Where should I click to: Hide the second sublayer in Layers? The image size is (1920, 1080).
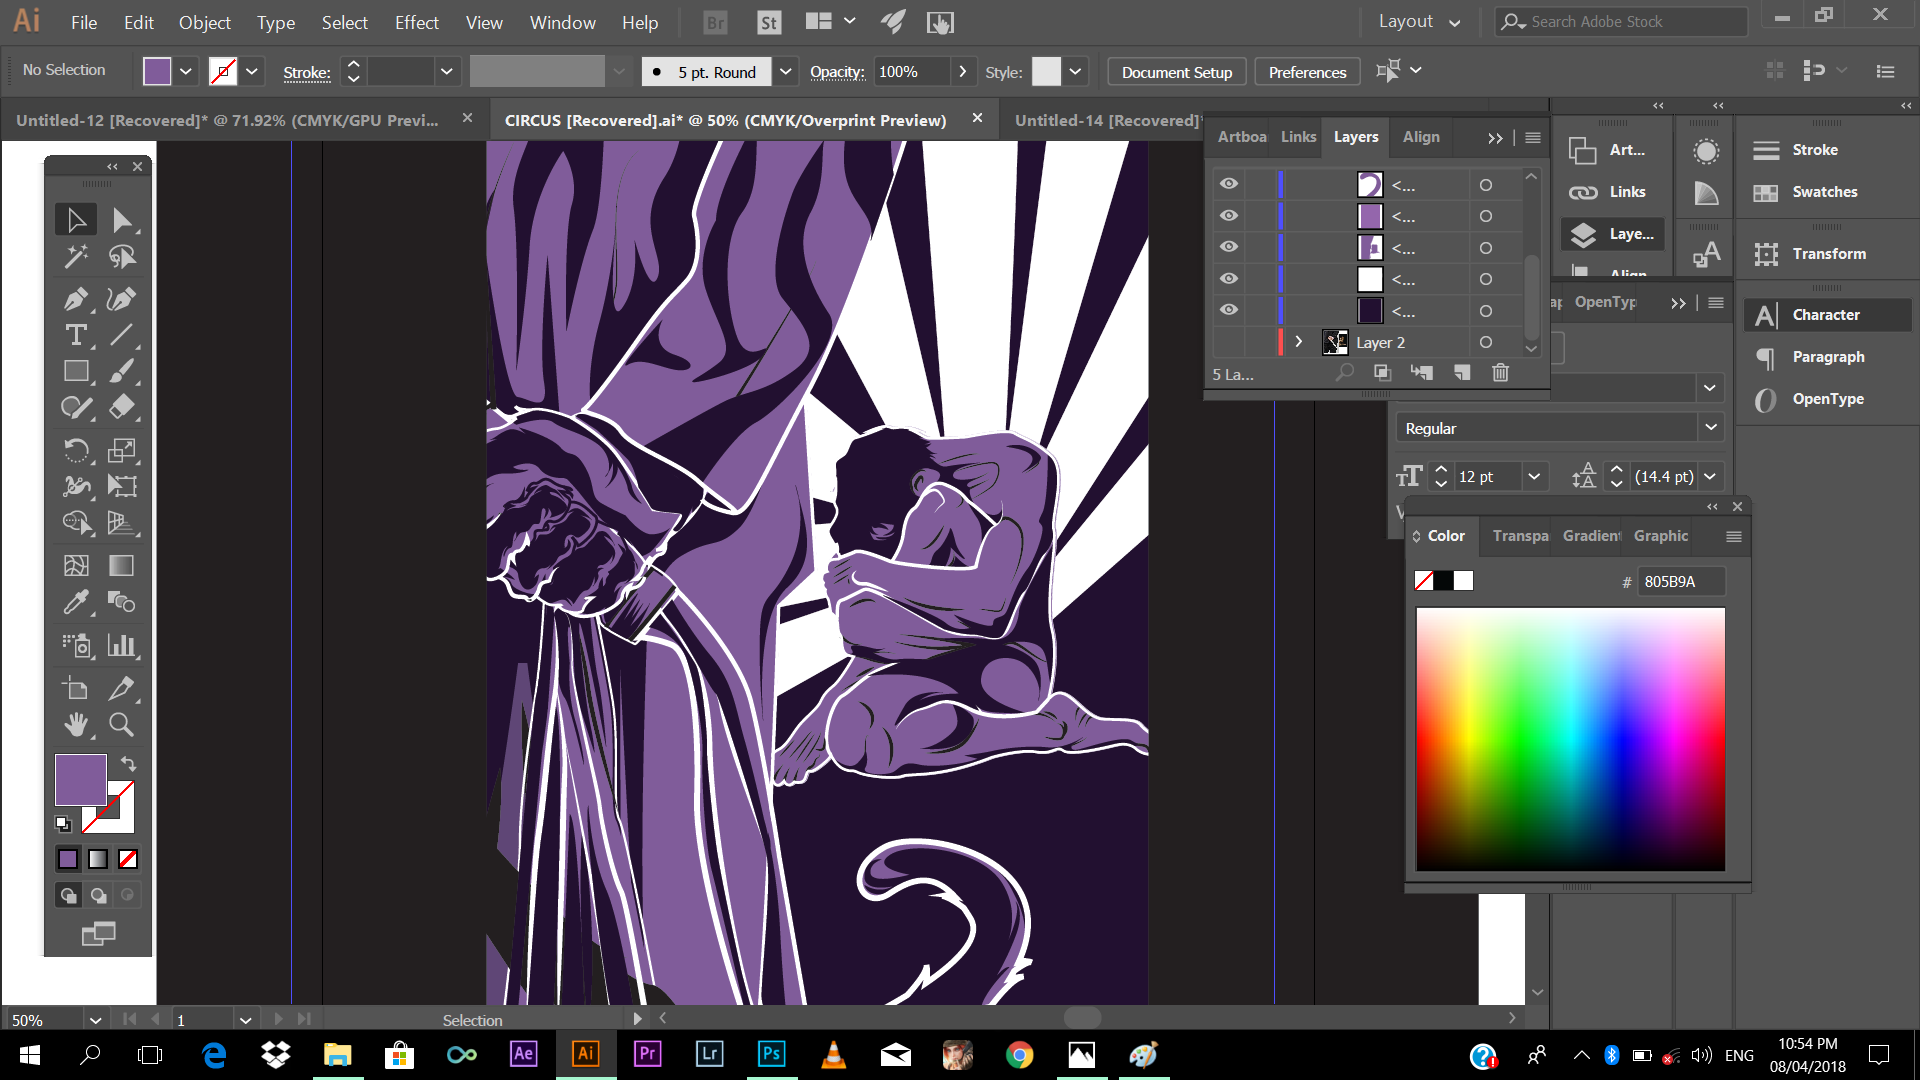(x=1229, y=216)
